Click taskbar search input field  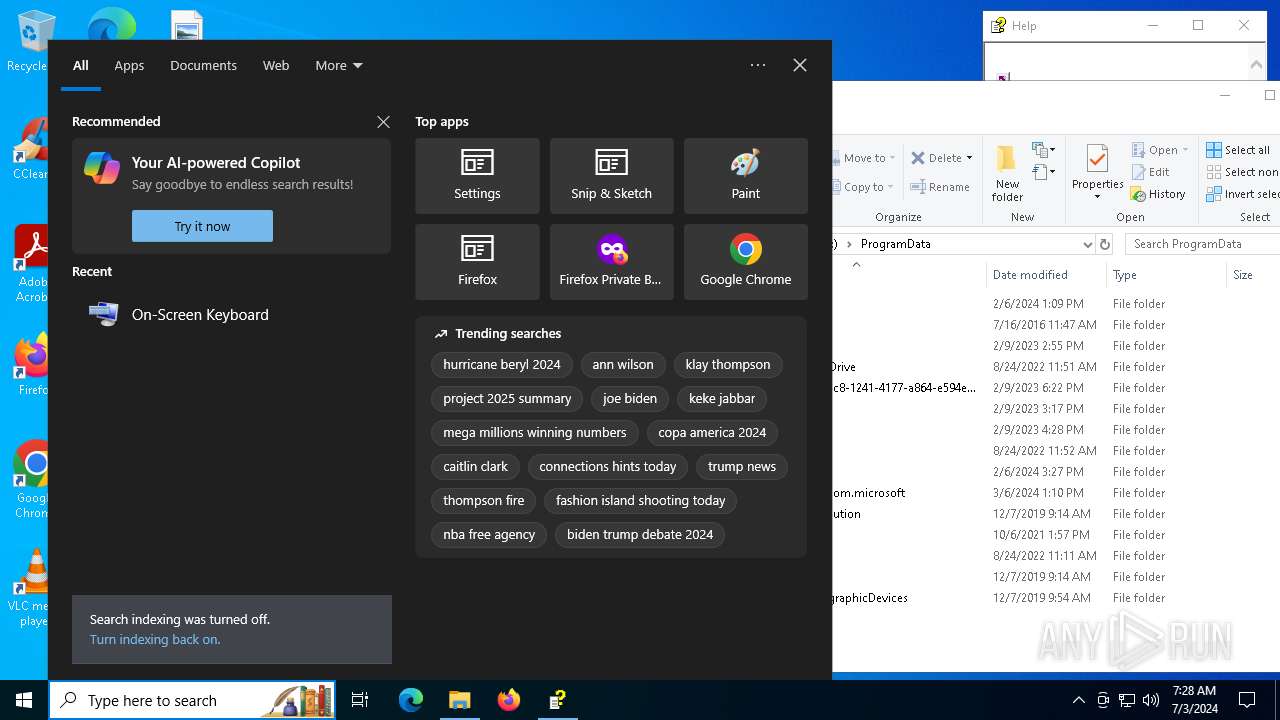pos(192,700)
